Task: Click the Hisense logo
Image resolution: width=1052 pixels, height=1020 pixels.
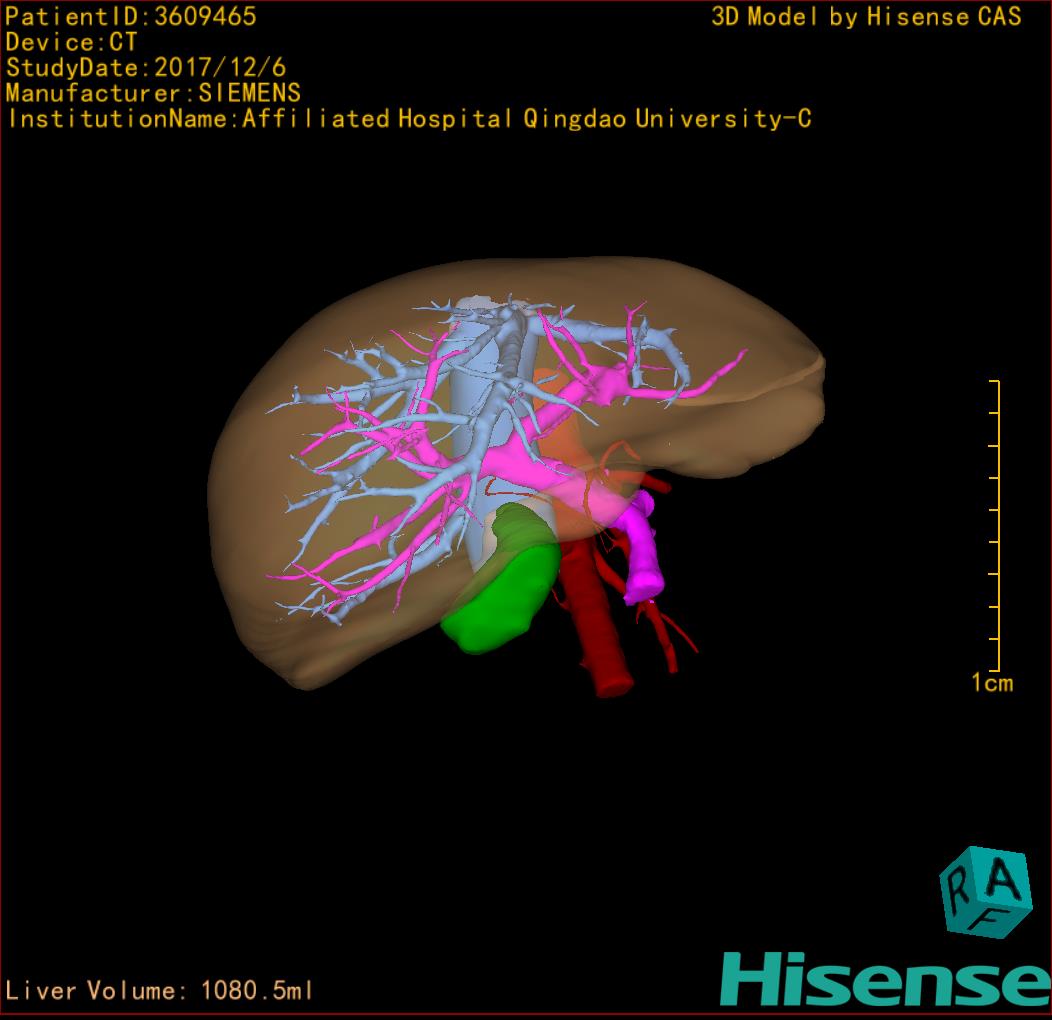Action: 886,980
